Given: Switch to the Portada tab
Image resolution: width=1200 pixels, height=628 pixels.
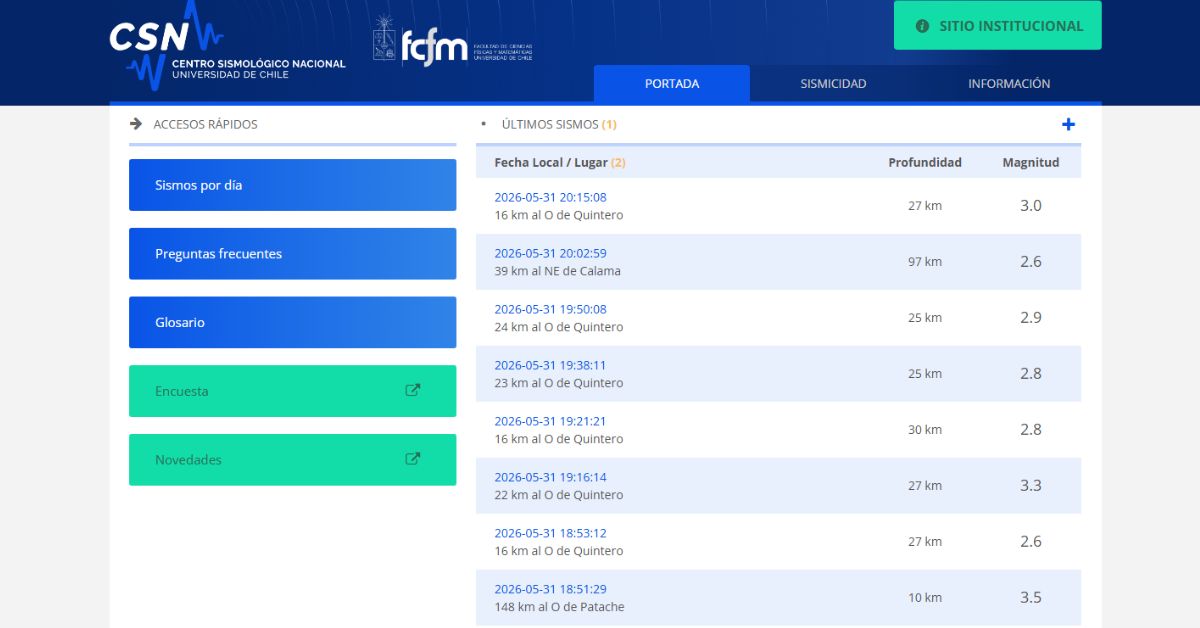Looking at the screenshot, I should pyautogui.click(x=672, y=84).
